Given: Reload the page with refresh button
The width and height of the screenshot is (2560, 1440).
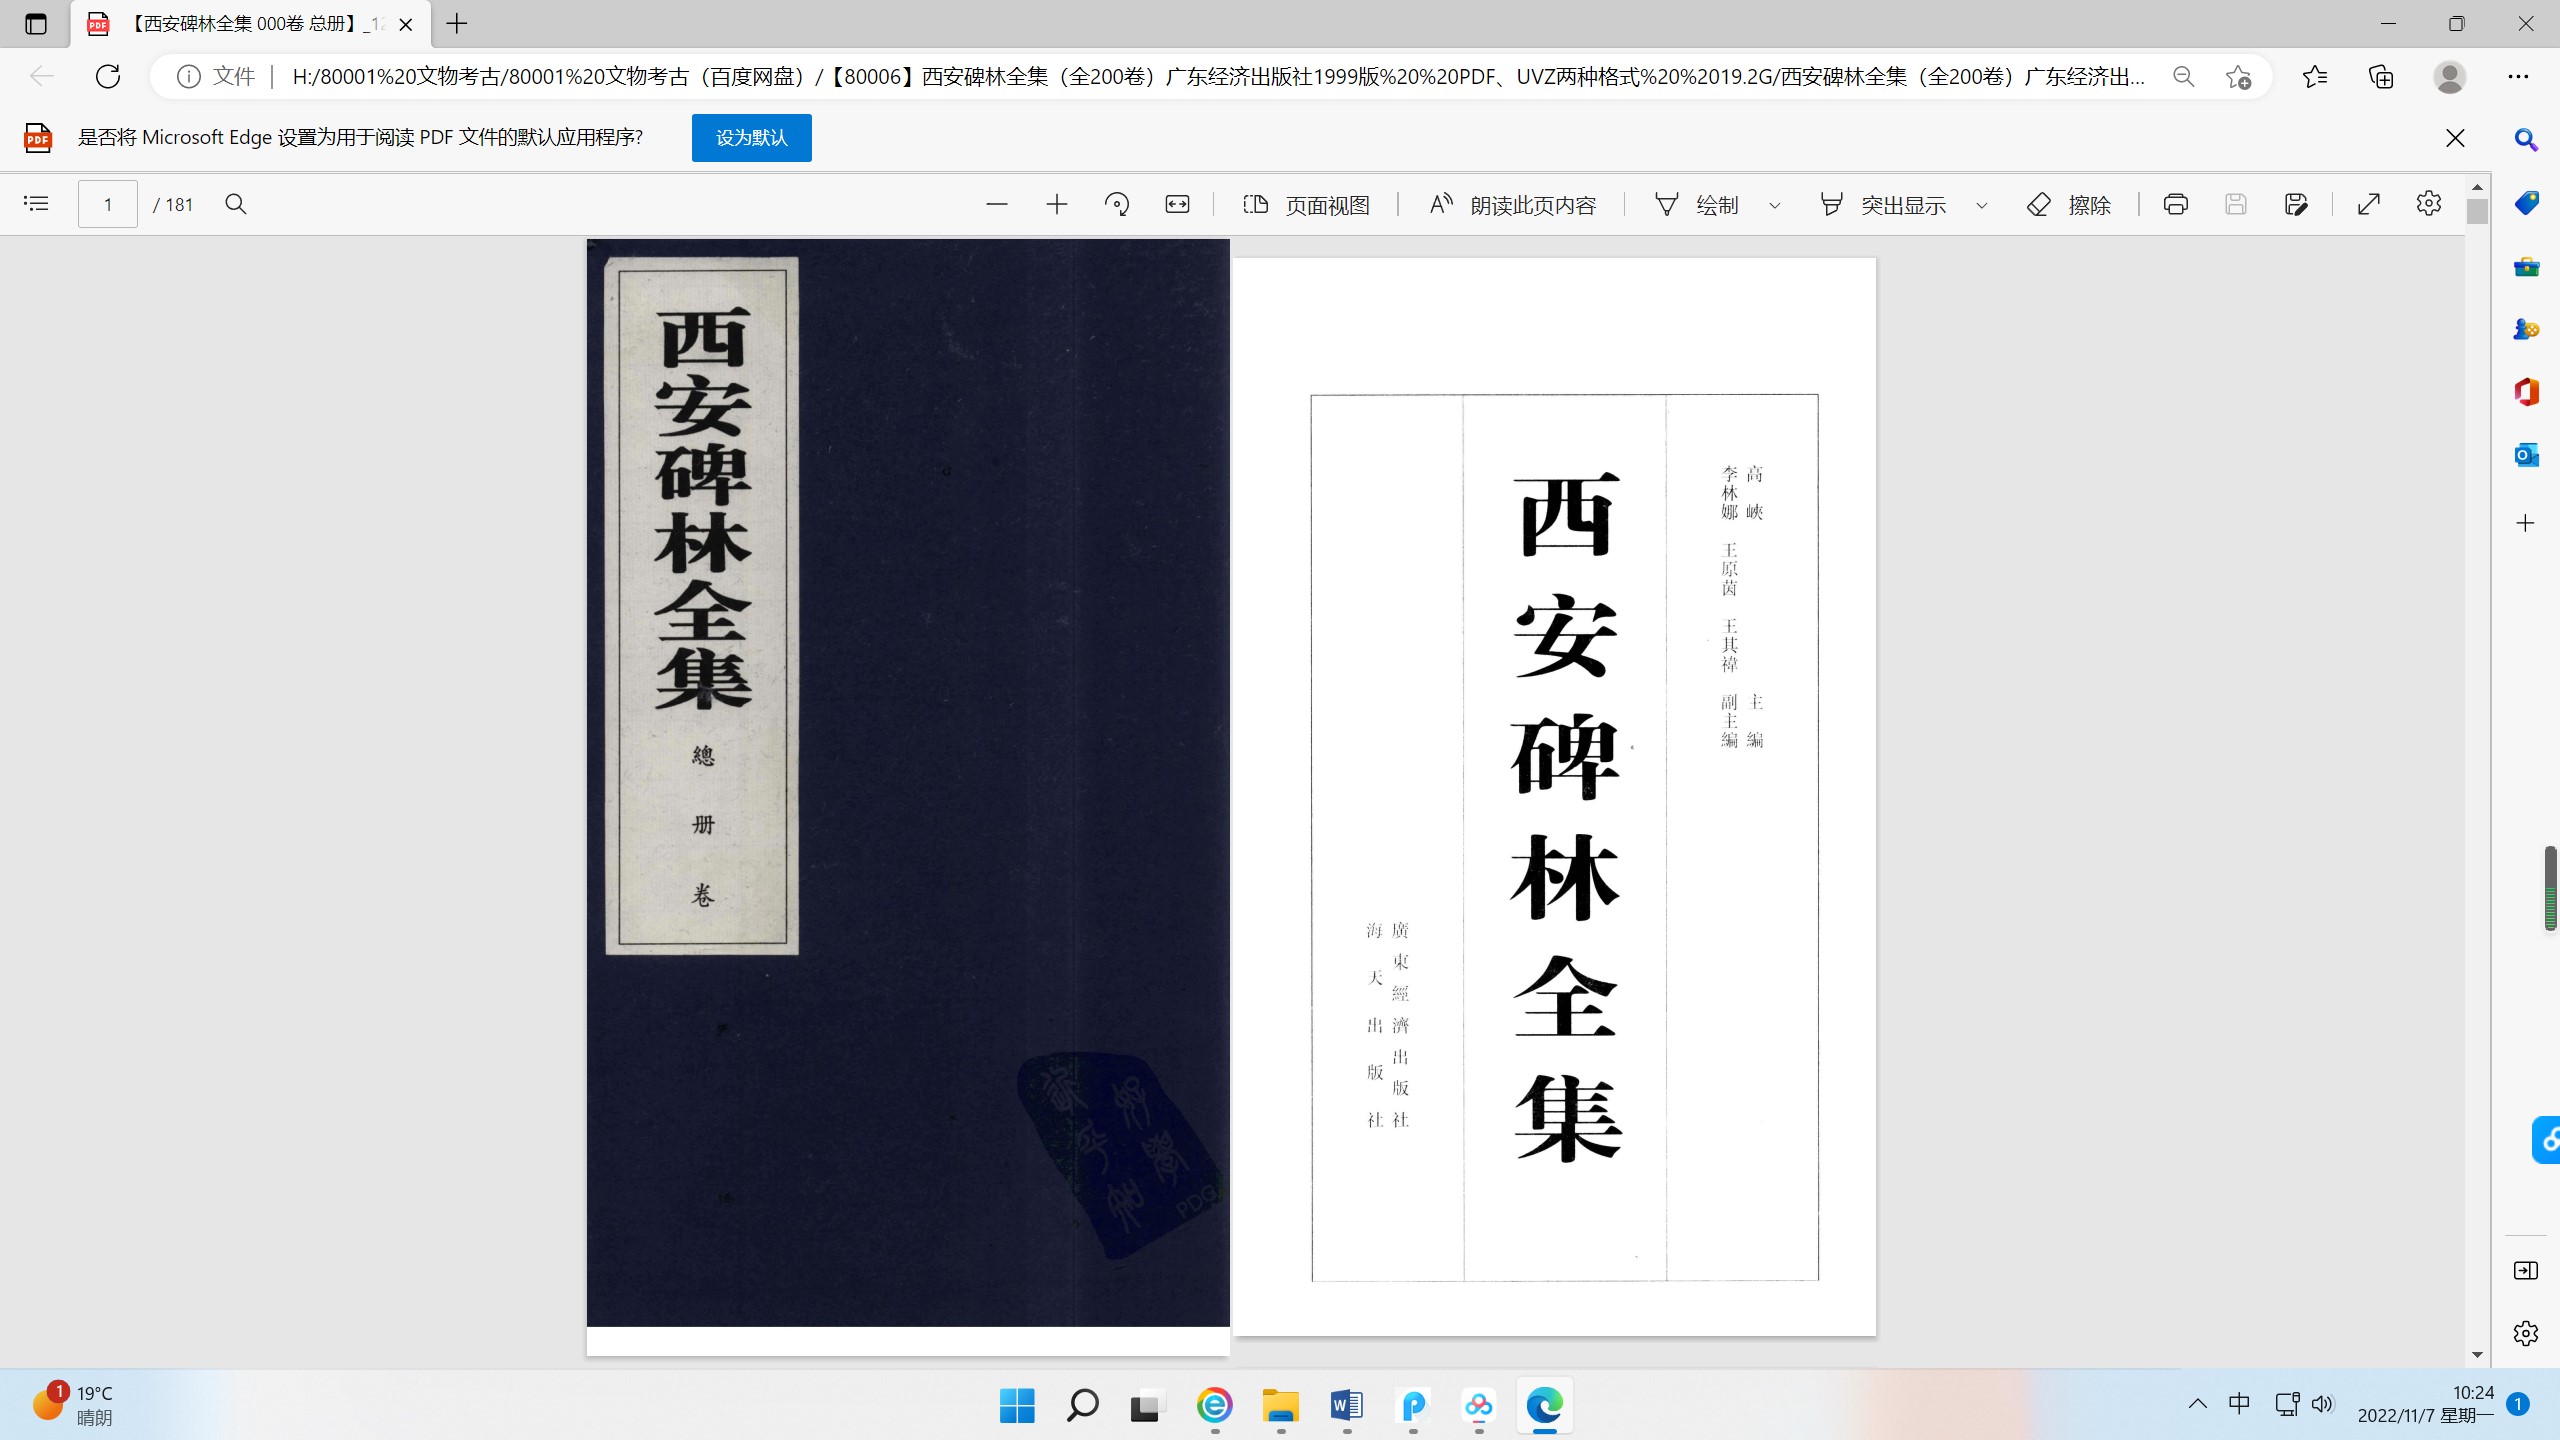Looking at the screenshot, I should [x=108, y=76].
